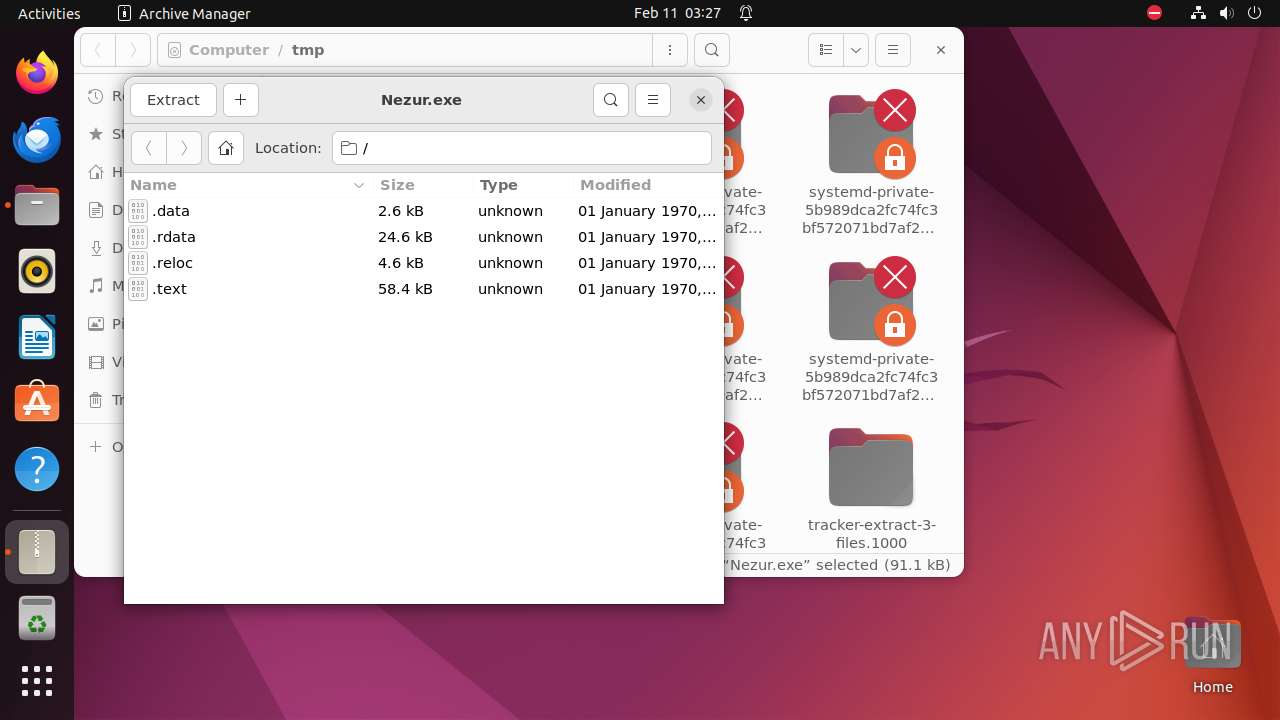Close the Files window
The image size is (1280, 720).
click(x=941, y=50)
